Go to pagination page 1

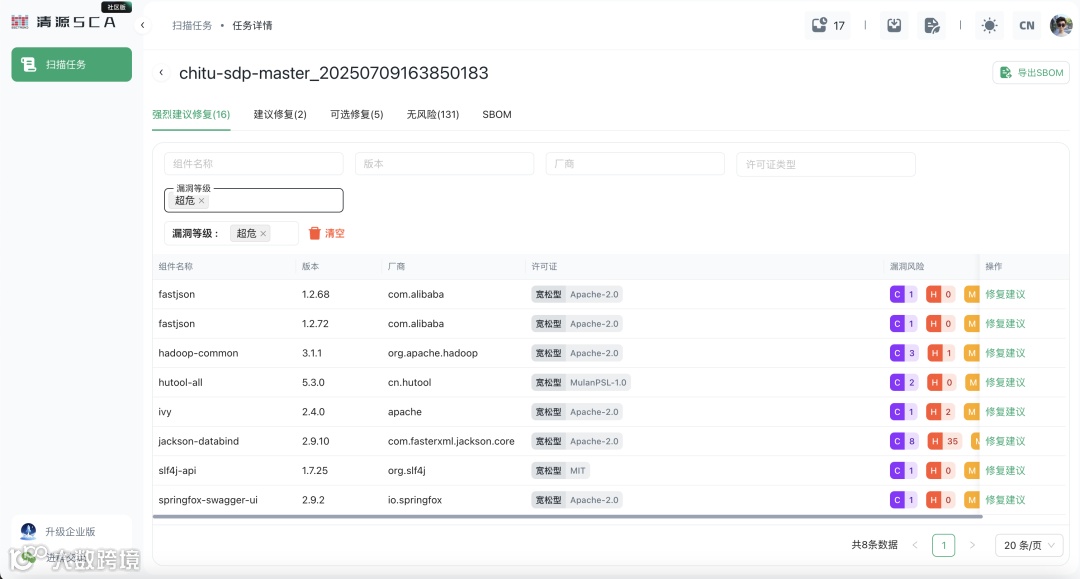(944, 545)
